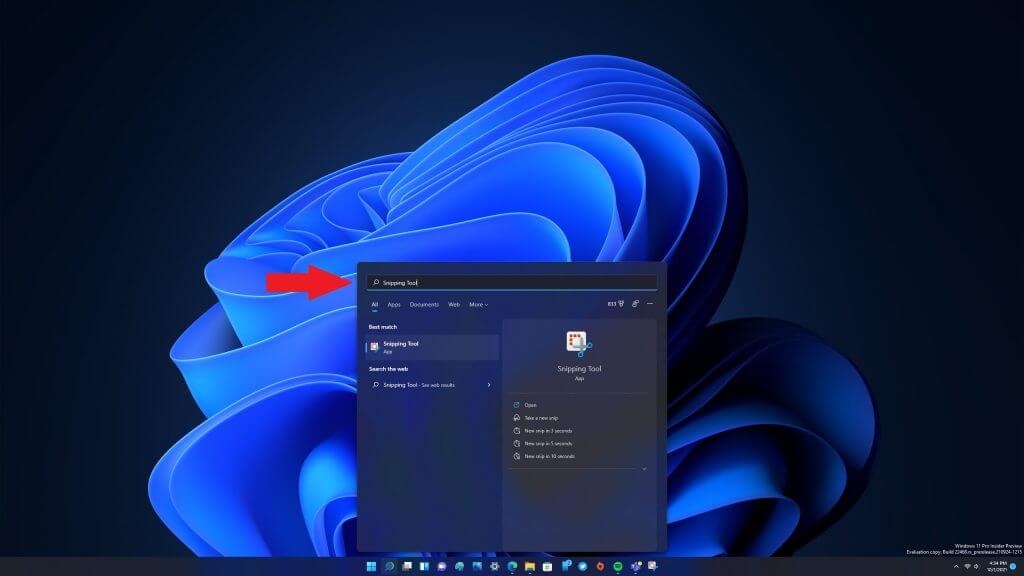
Task: Select the Web search filter
Action: click(x=454, y=304)
